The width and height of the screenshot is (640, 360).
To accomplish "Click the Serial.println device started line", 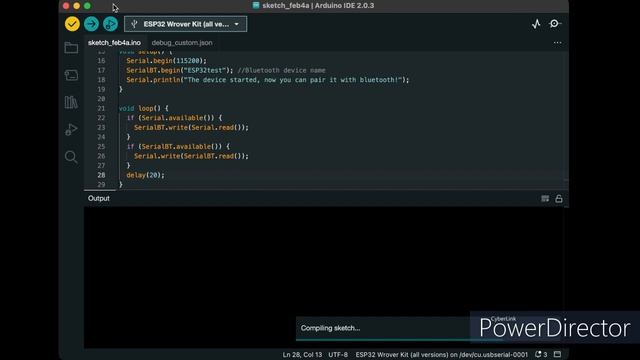I will click(x=267, y=80).
